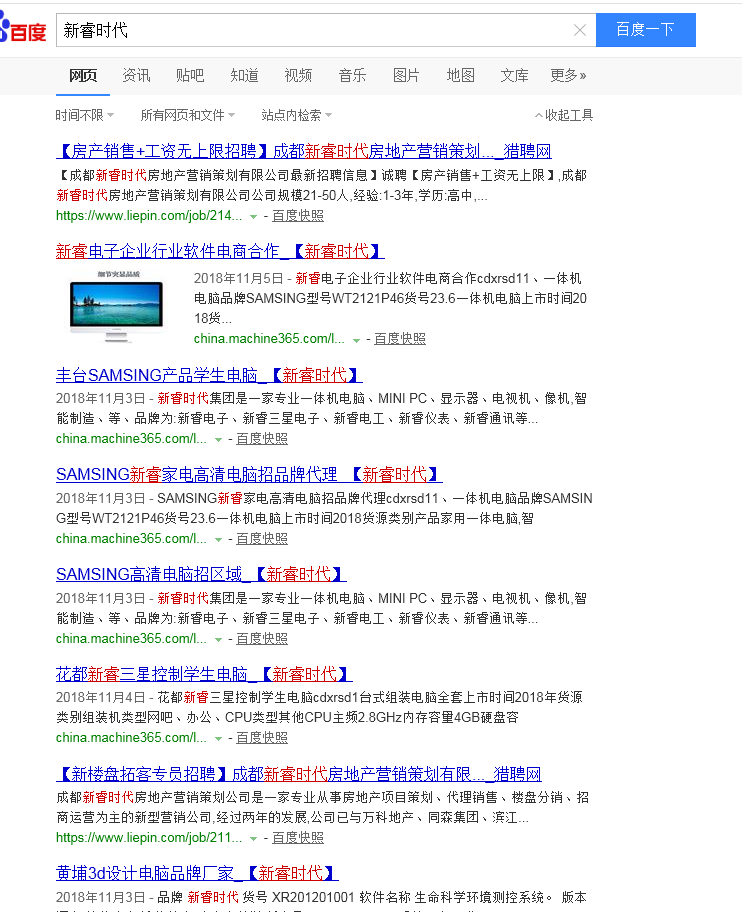Screen dimensions: 742x912
Task: Click china.machine365.com URL under SAMSING高清电脑招区域
Action: [131, 639]
